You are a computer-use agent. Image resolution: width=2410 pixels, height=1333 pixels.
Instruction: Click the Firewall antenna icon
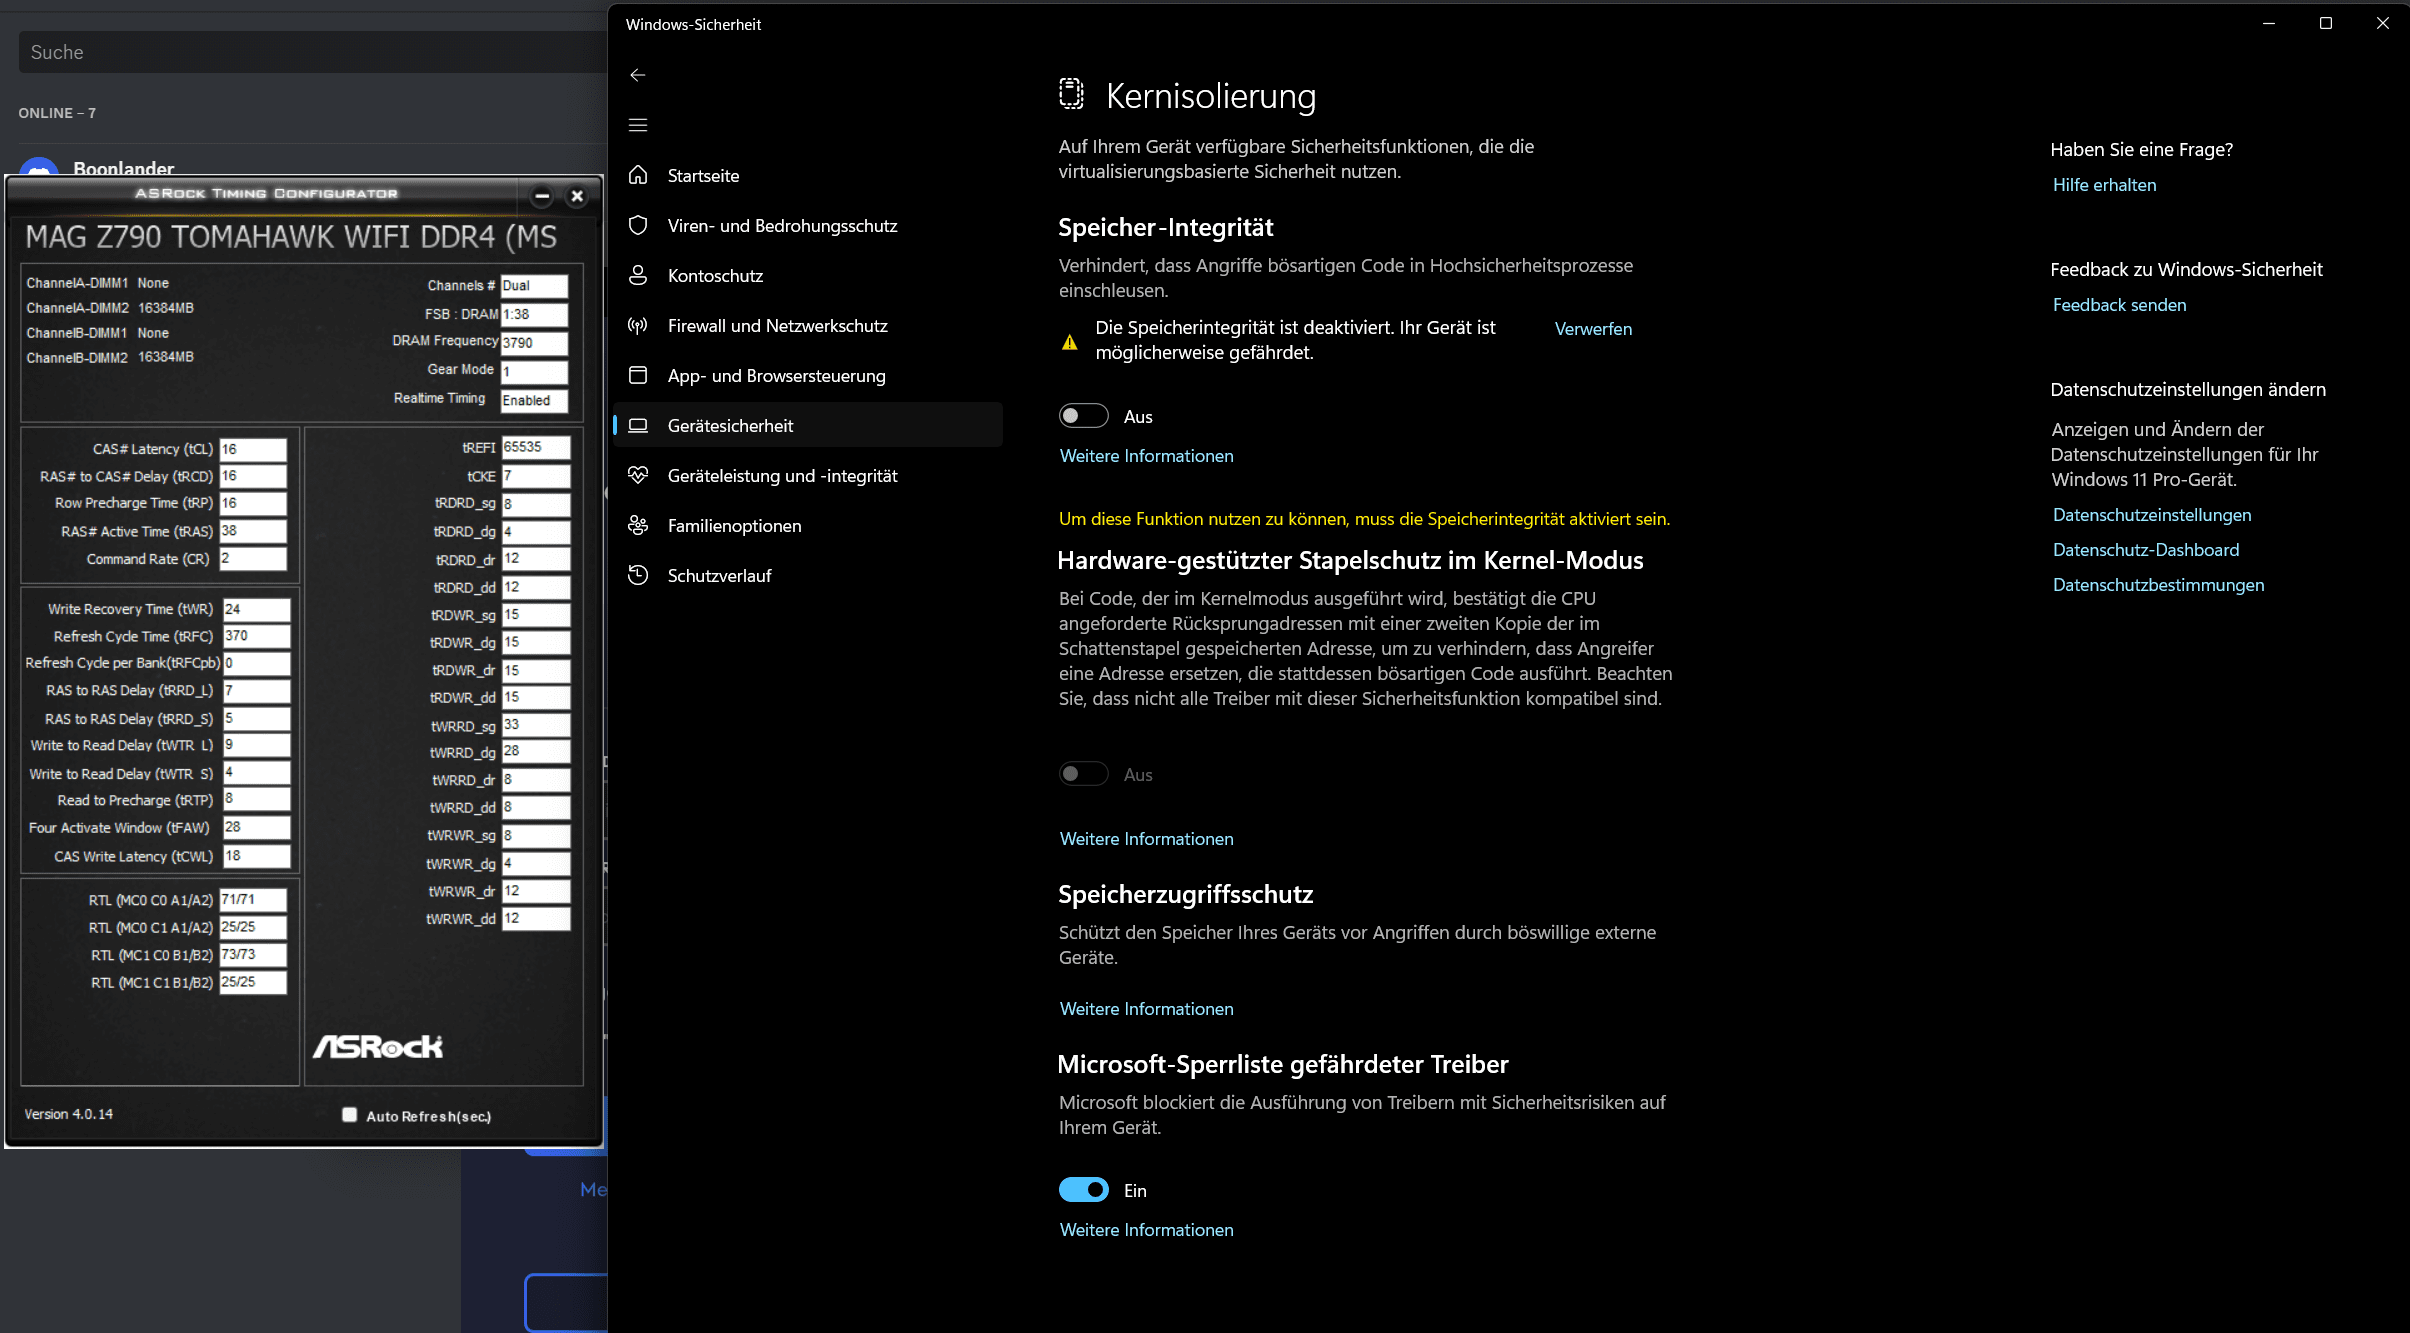[638, 325]
